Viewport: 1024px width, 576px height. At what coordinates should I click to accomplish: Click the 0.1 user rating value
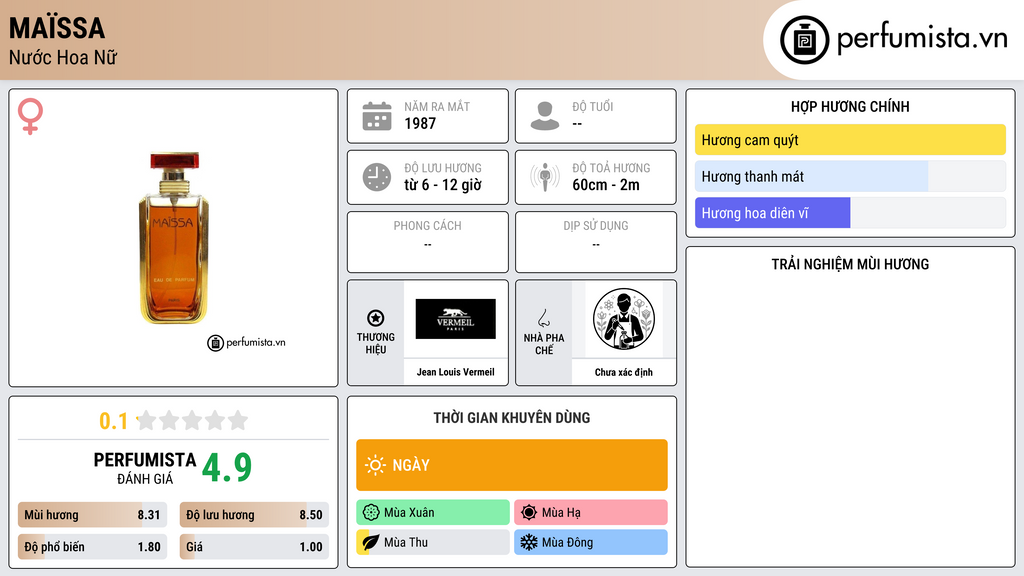pos(114,421)
